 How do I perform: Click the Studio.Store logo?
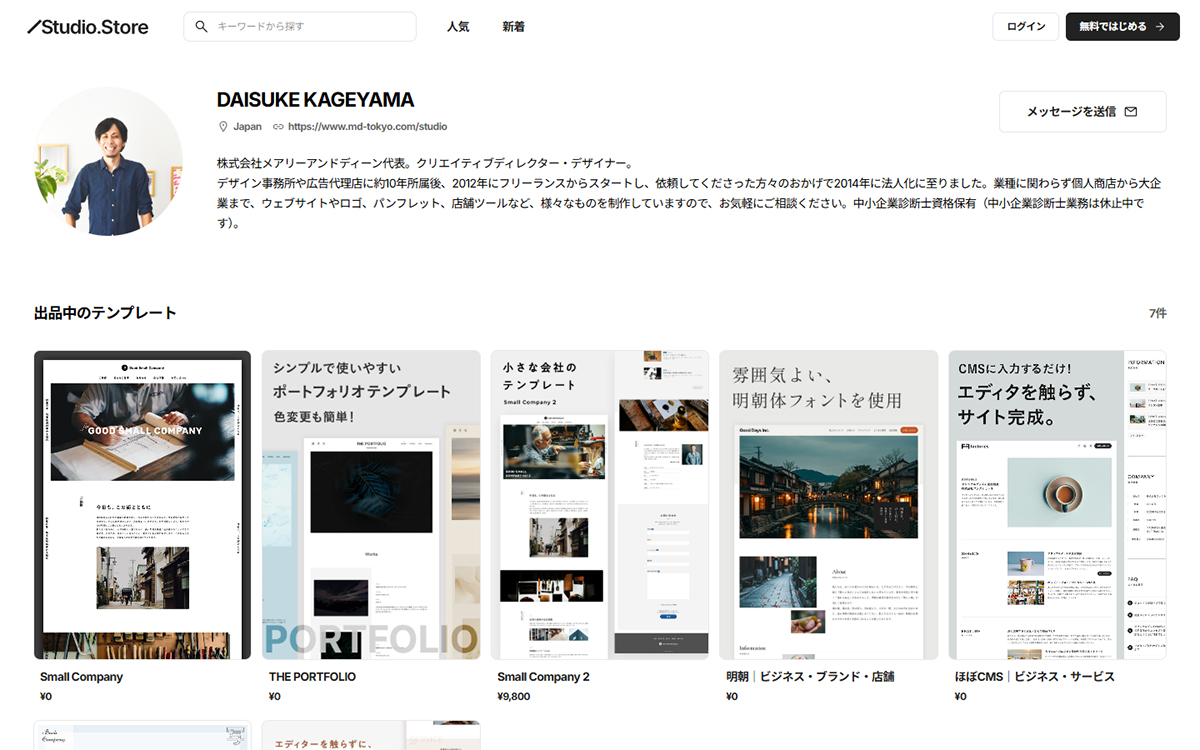point(88,27)
